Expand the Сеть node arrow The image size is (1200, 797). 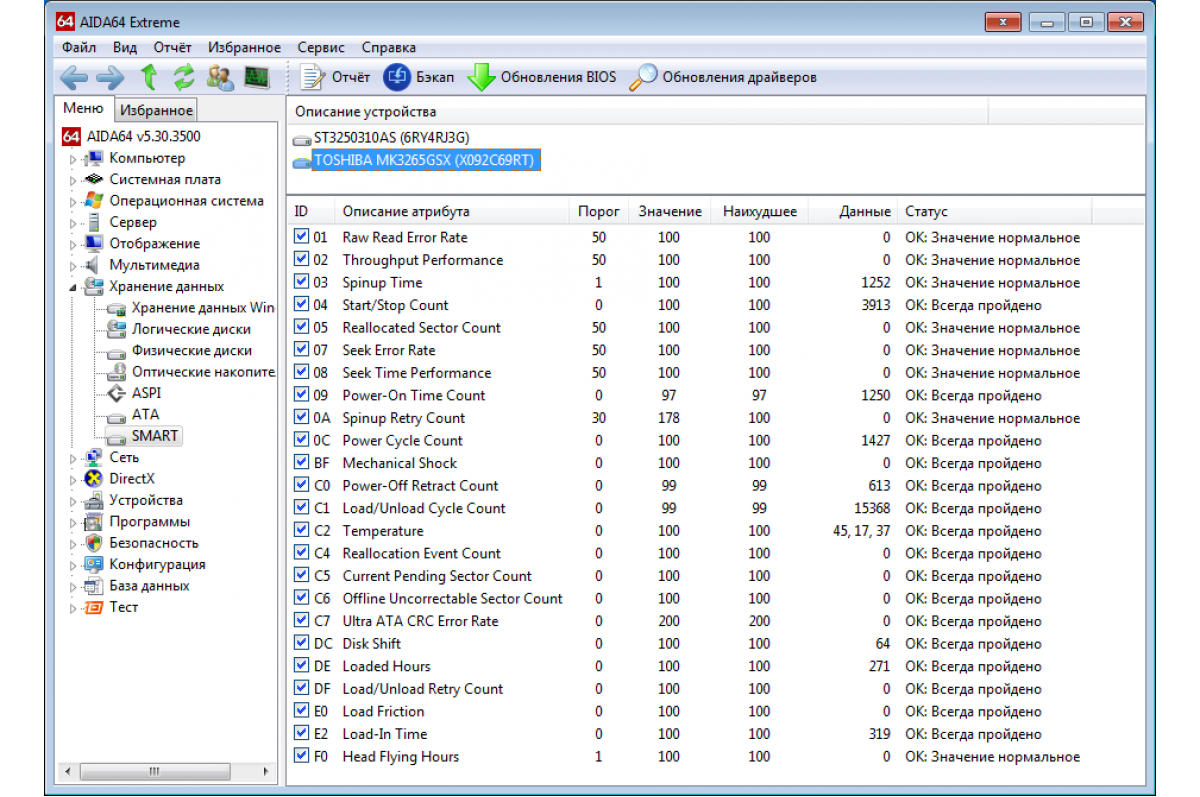pyautogui.click(x=72, y=458)
